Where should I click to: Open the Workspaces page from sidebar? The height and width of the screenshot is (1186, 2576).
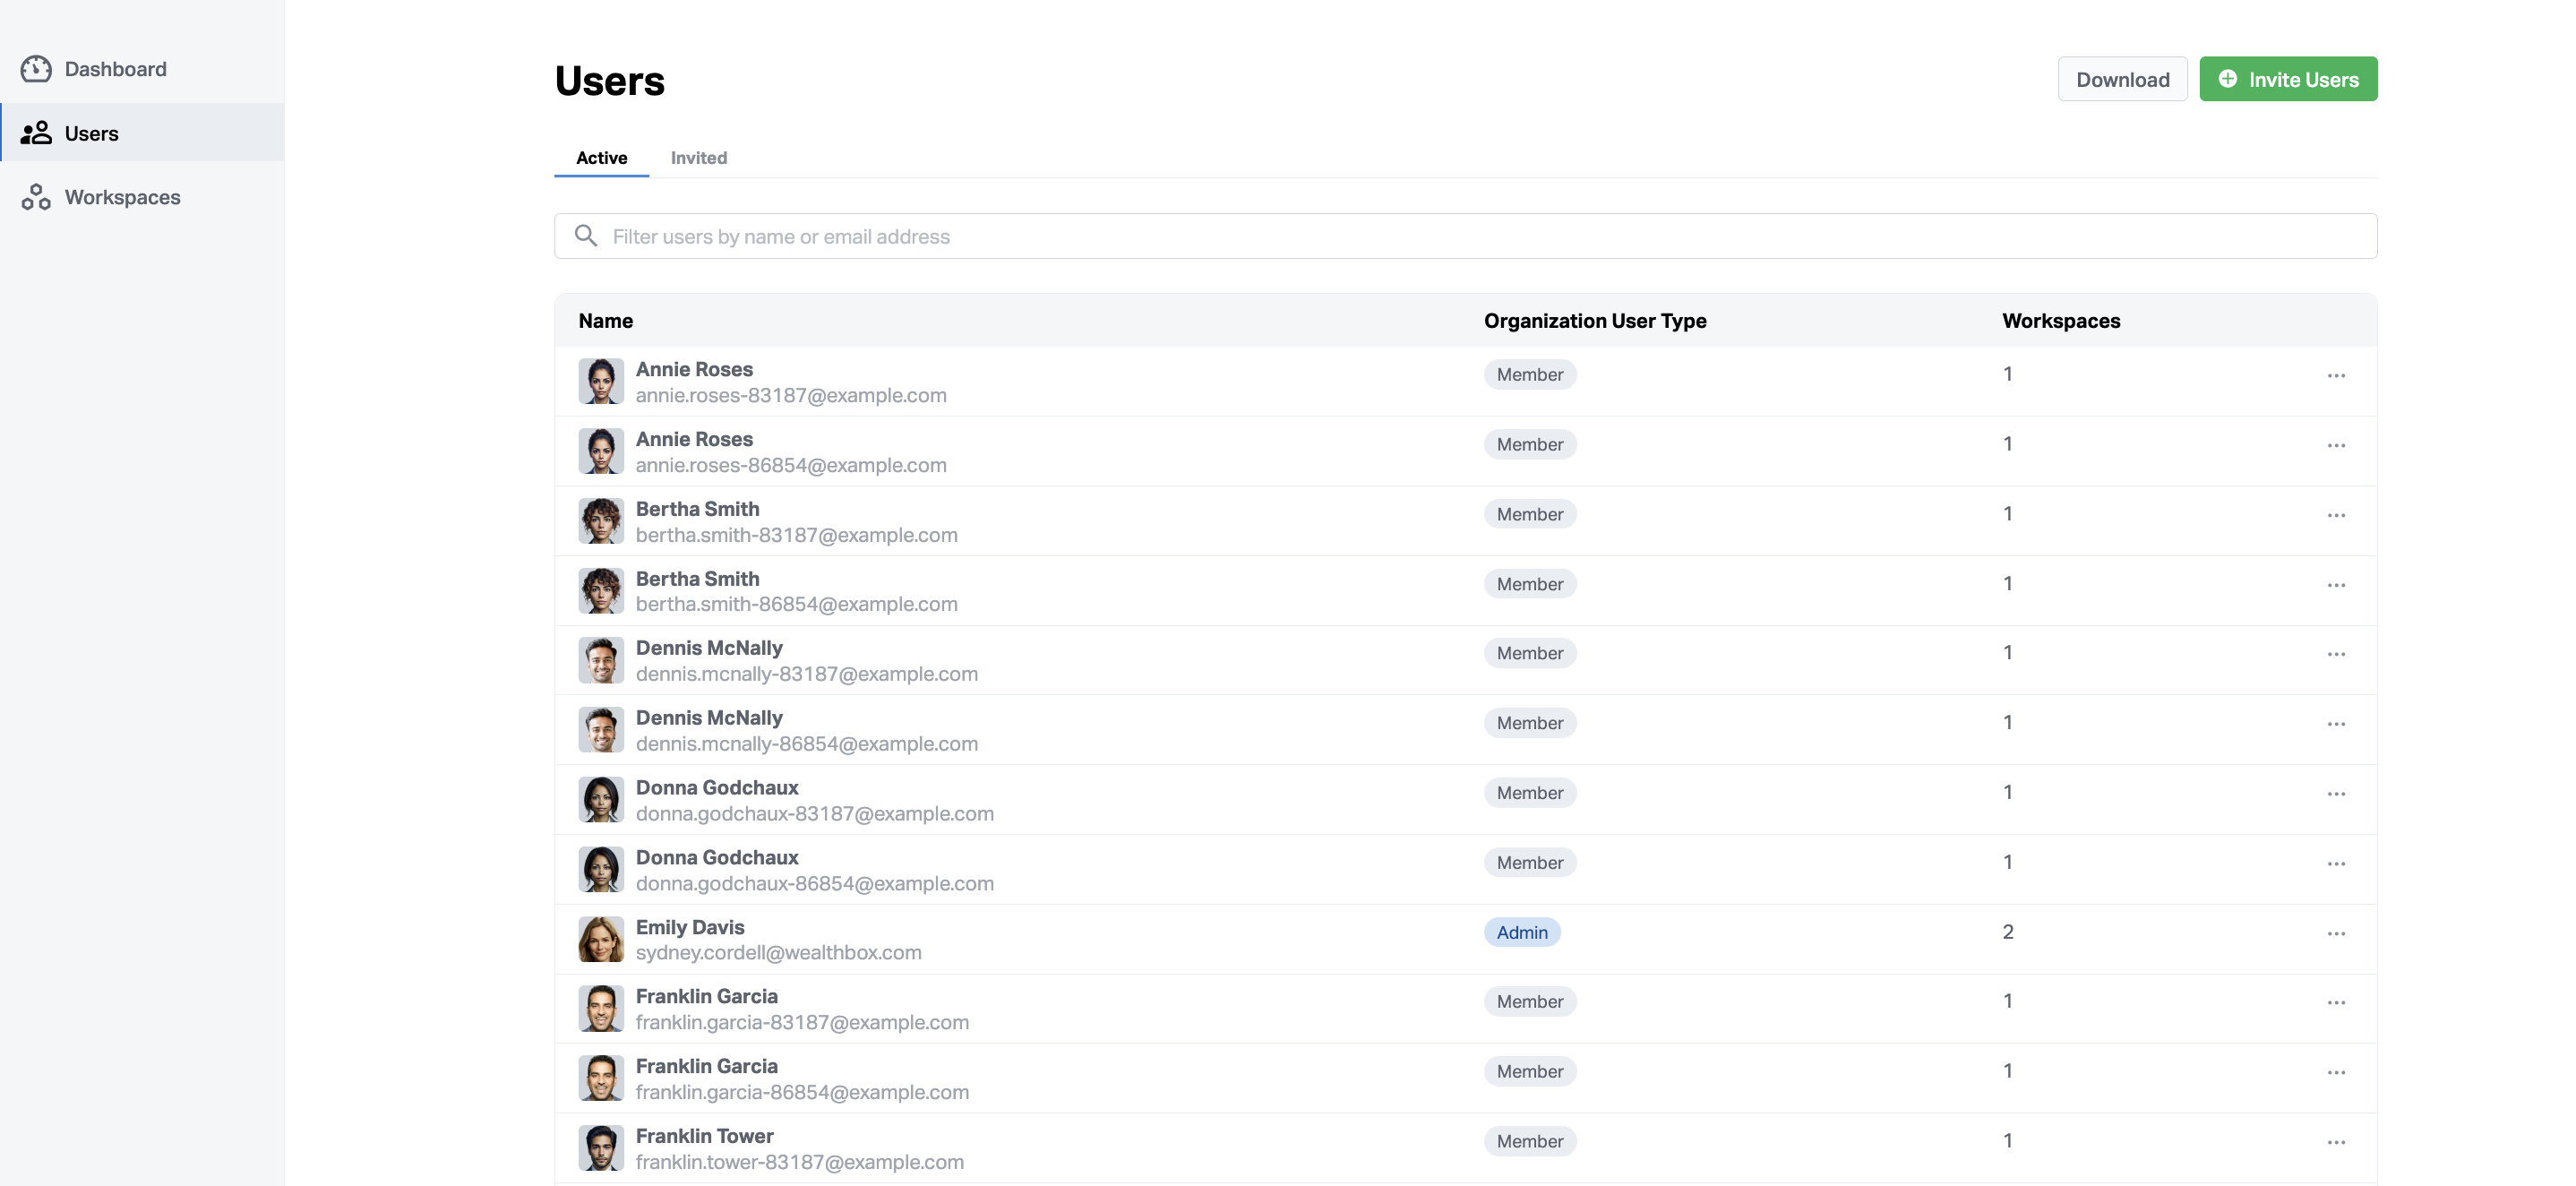pyautogui.click(x=122, y=197)
